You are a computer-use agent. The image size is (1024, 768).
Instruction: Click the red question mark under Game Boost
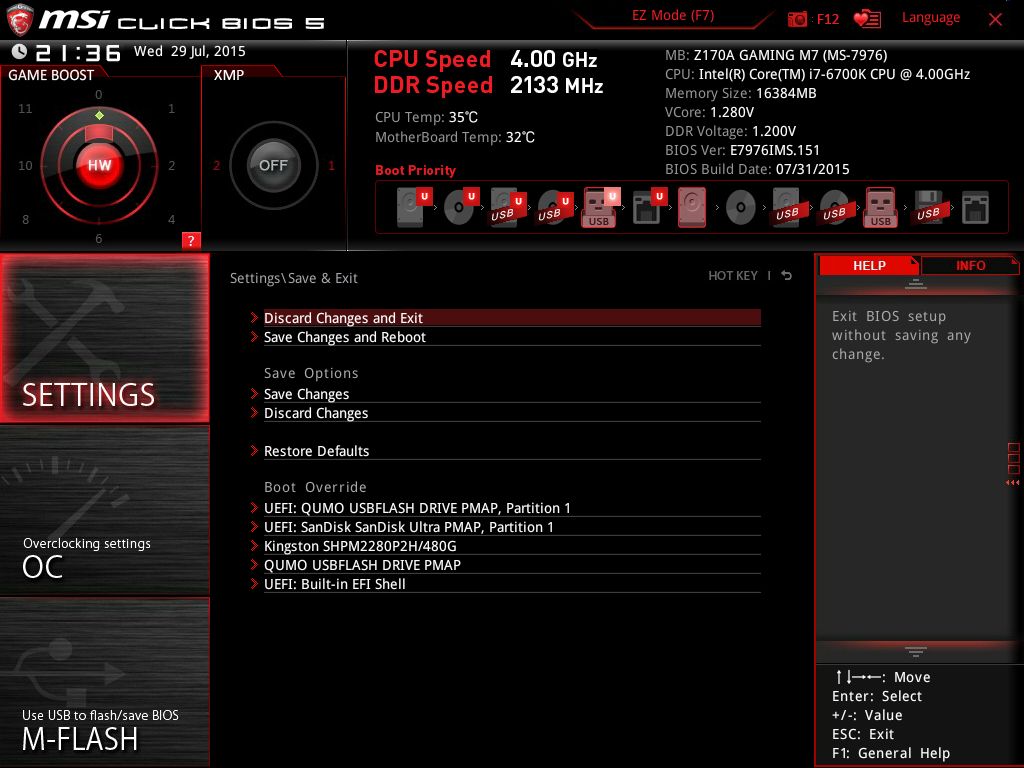pyautogui.click(x=191, y=240)
